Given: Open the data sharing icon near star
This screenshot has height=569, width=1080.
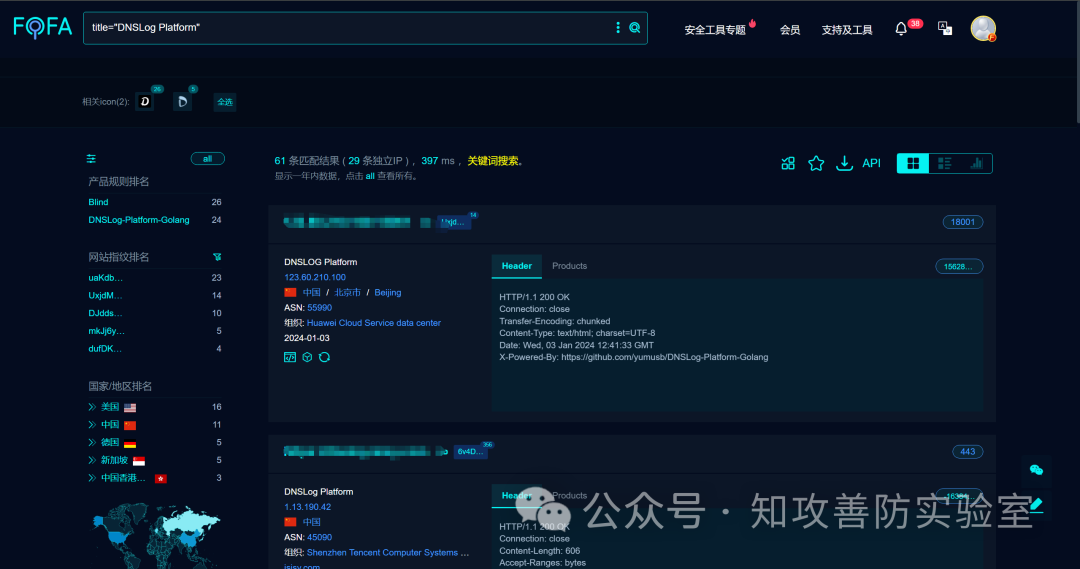Looking at the screenshot, I should (x=788, y=163).
